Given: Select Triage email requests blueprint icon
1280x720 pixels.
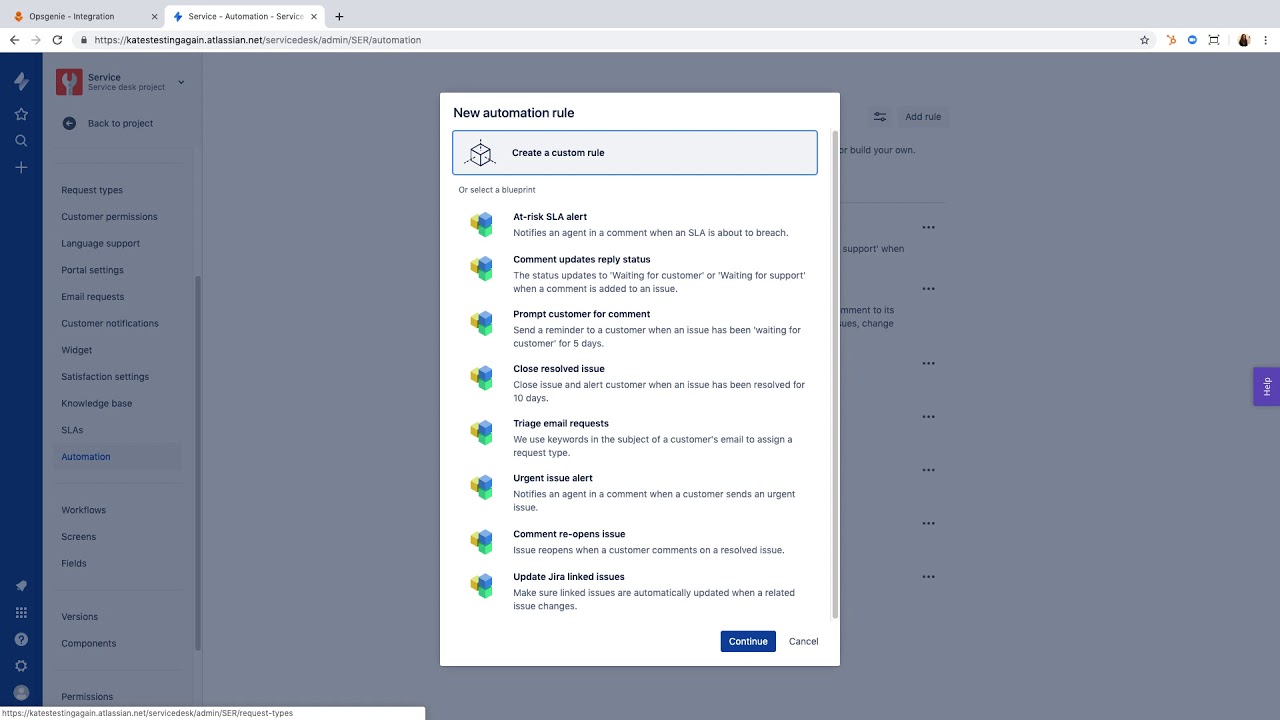Looking at the screenshot, I should point(482,432).
